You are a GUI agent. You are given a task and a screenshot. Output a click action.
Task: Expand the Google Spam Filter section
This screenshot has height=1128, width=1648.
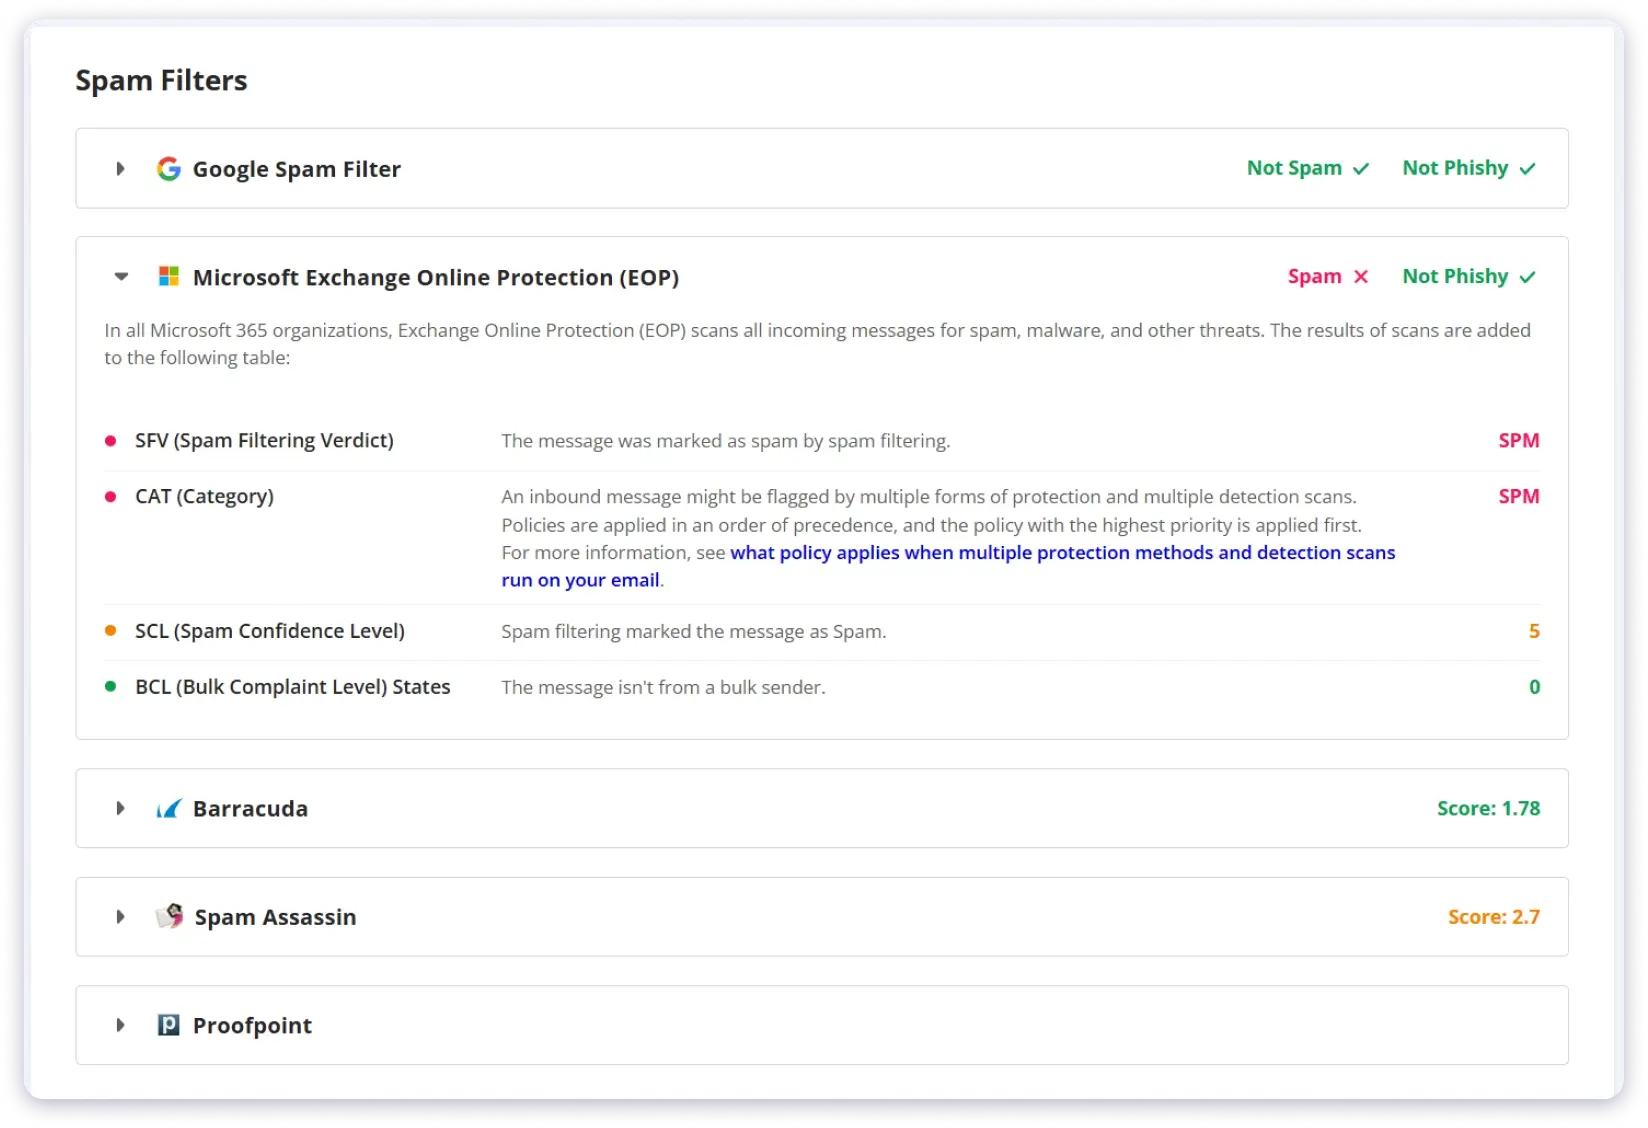(x=120, y=169)
